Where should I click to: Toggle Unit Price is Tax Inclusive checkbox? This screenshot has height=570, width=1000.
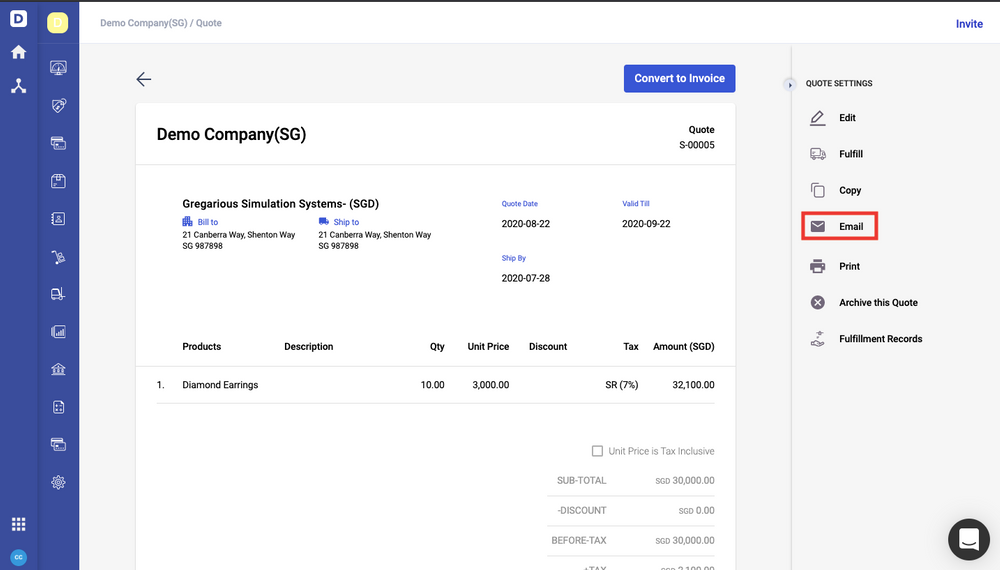pos(598,451)
